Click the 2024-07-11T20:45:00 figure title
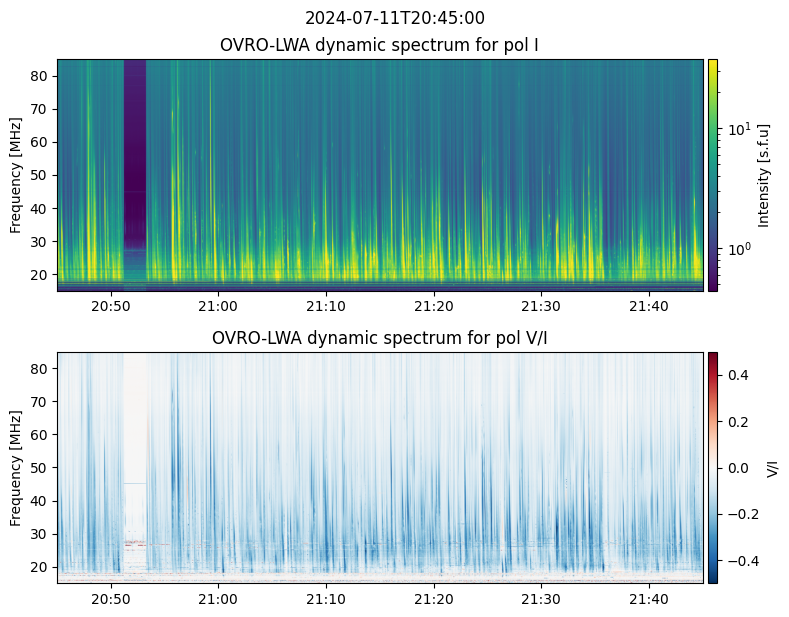Image resolution: width=789 pixels, height=617 pixels. pyautogui.click(x=394, y=18)
